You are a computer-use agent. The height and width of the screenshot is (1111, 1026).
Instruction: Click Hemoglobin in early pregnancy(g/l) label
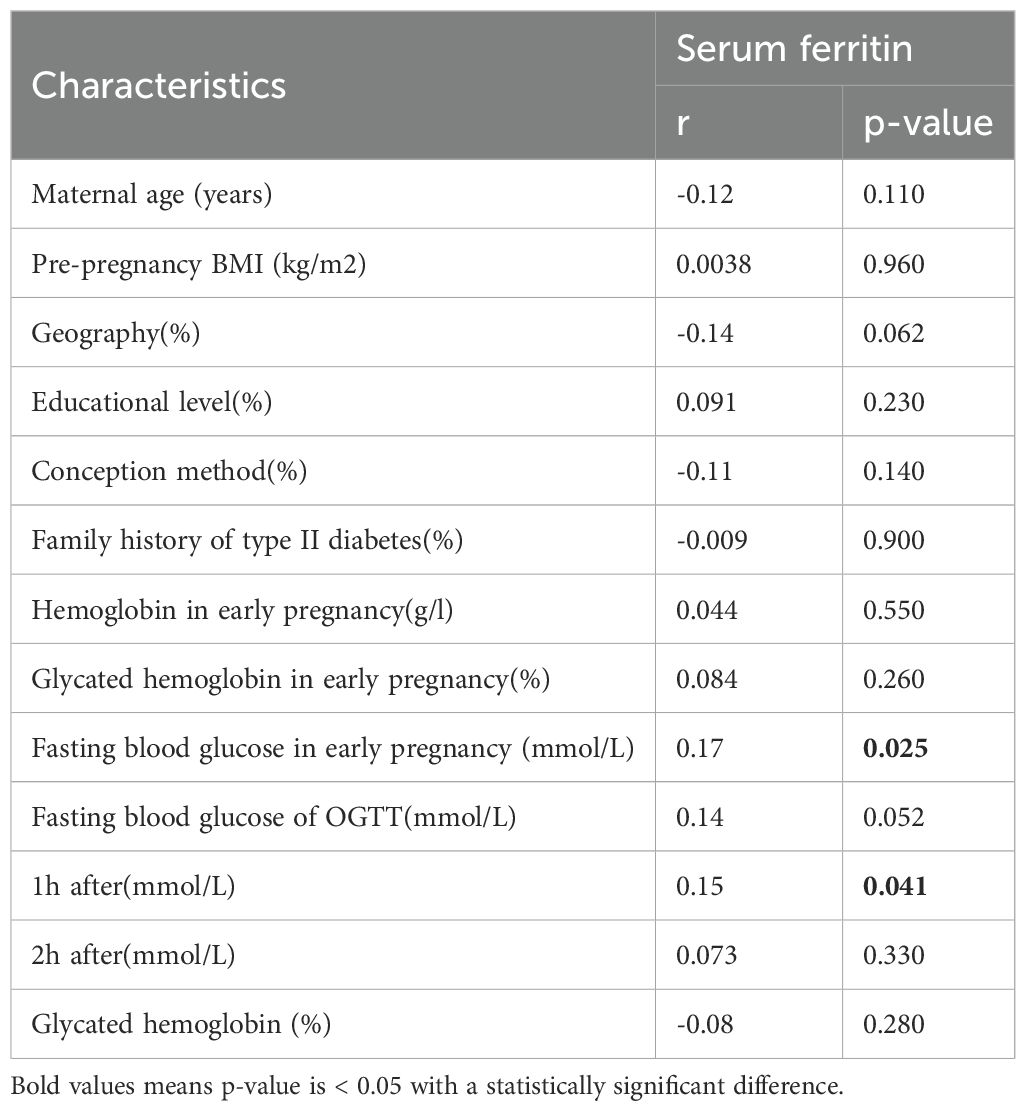[242, 610]
